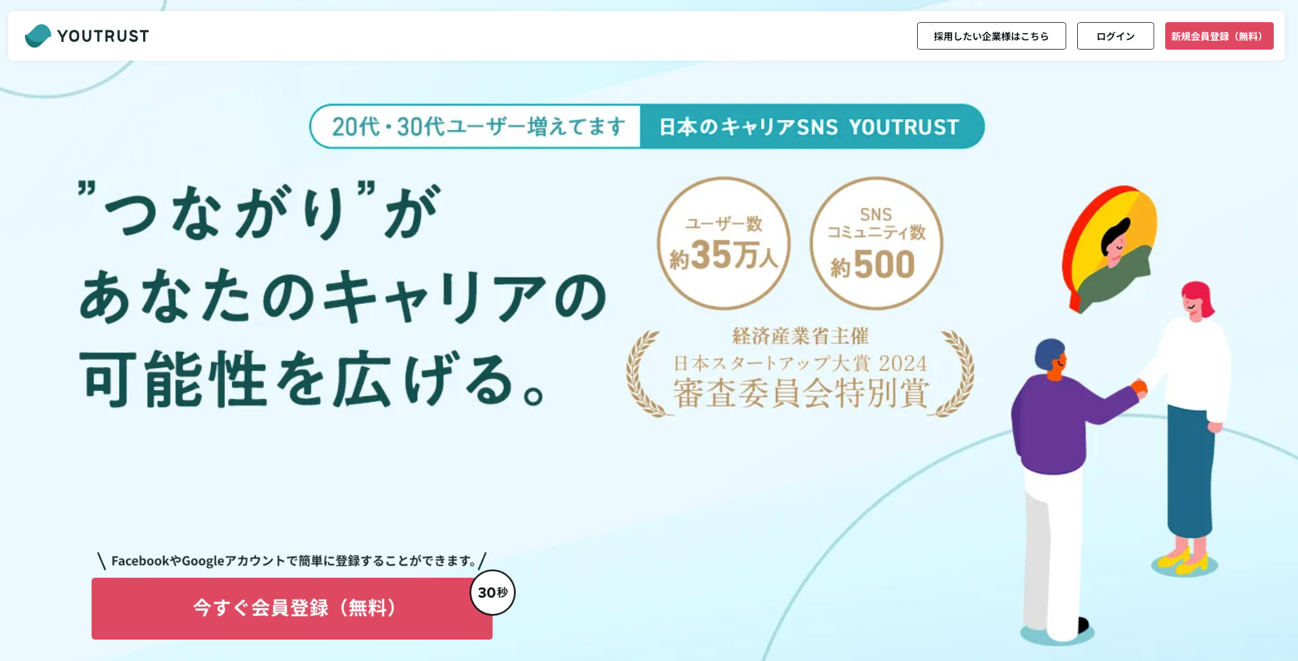Click the あなたのキャリアの headline line

point(343,295)
